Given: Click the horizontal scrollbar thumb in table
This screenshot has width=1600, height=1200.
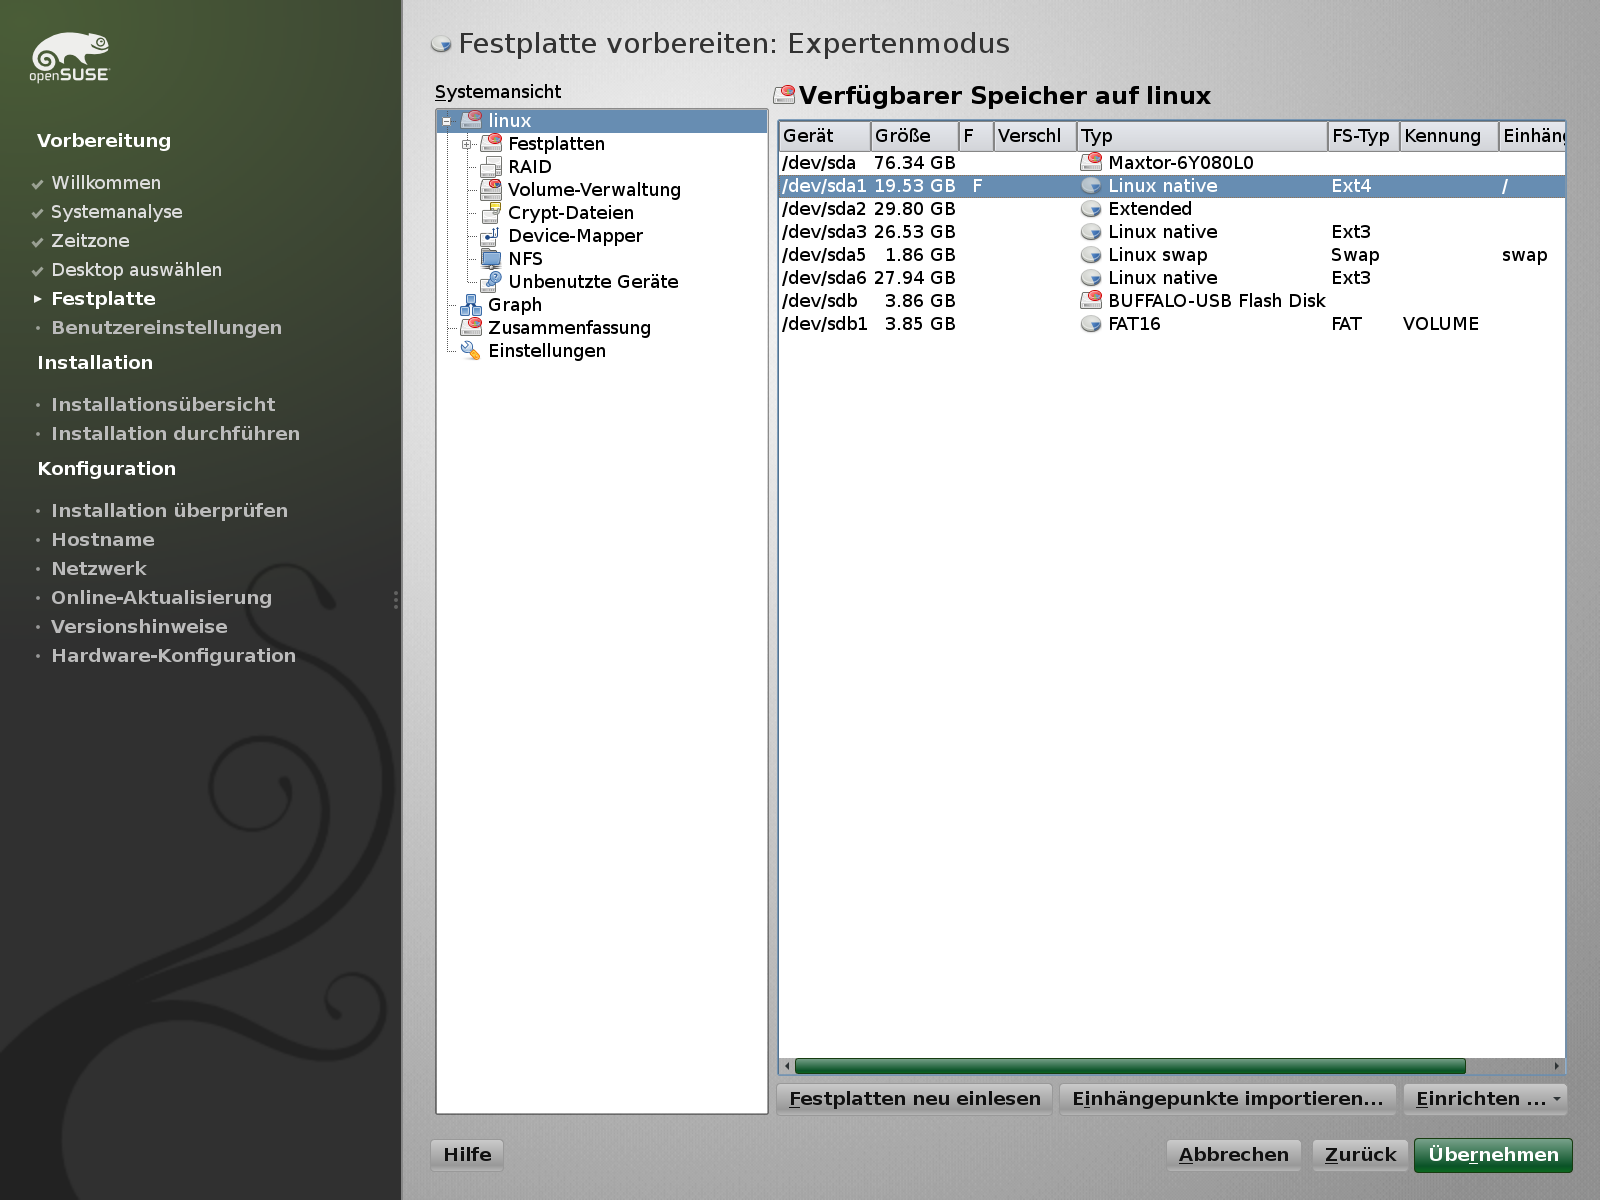Looking at the screenshot, I should click(x=1130, y=1066).
